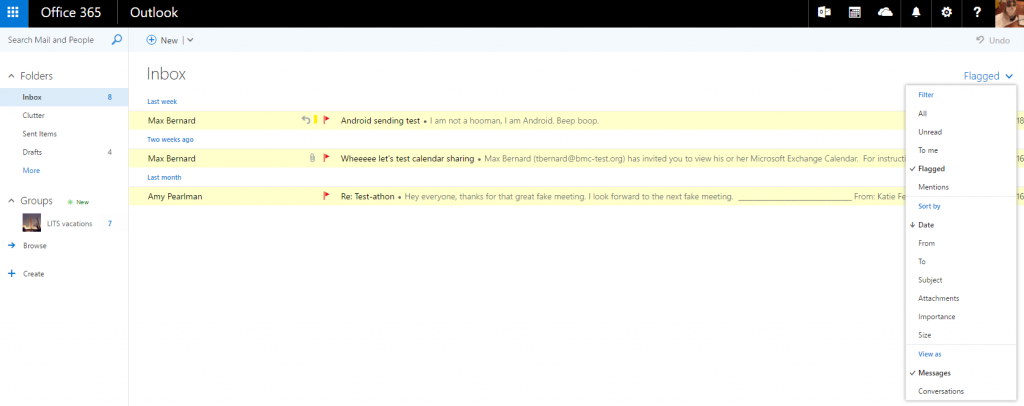Open the Re: Test-athon email
Viewport: 1024px width, 406px height.
[577, 196]
